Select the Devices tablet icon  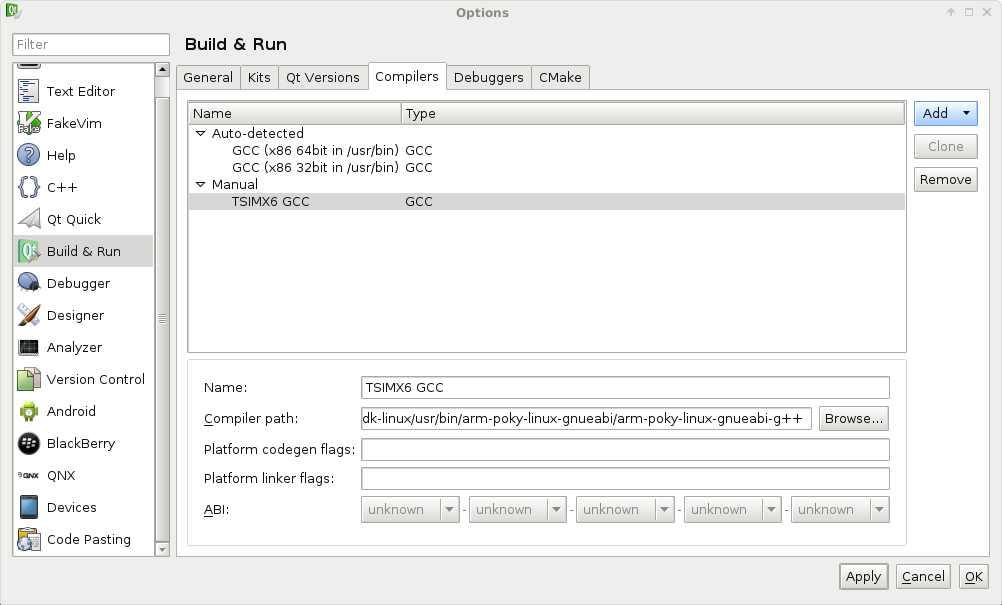(28, 507)
